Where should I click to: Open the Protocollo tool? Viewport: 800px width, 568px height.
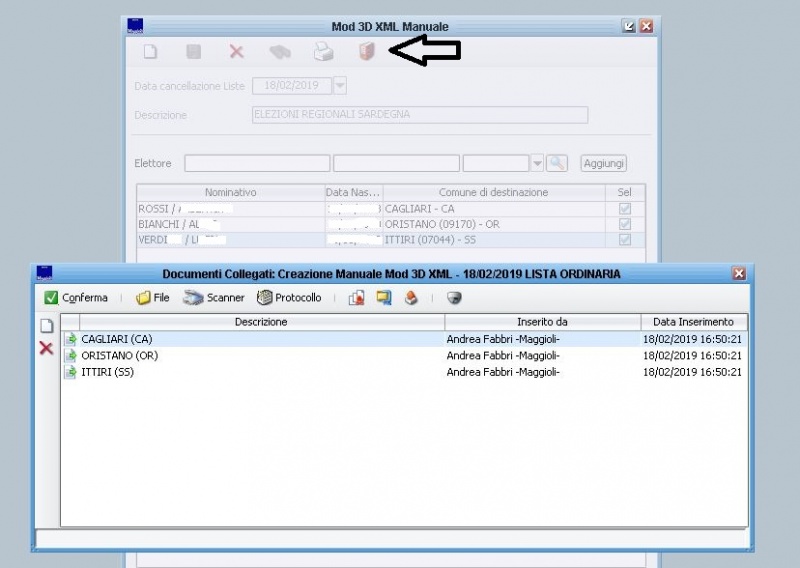(289, 298)
